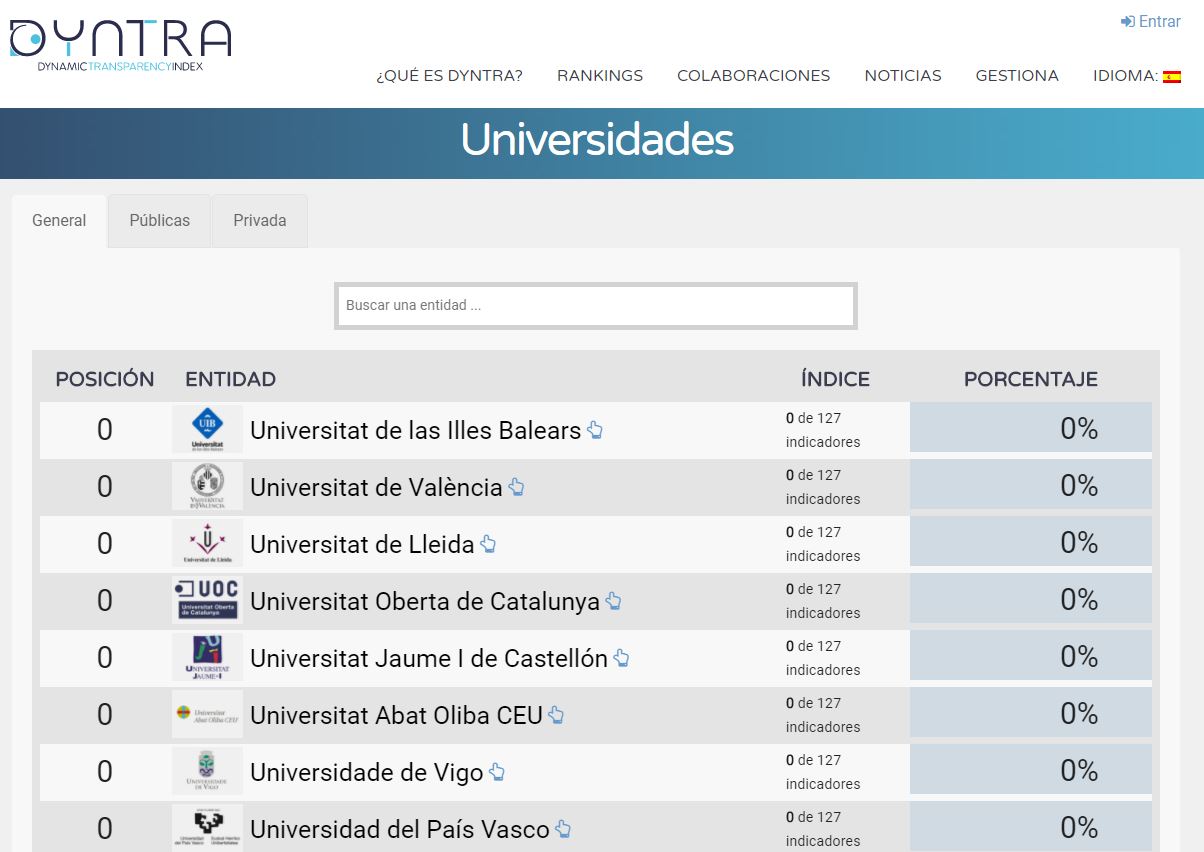This screenshot has height=852, width=1204.
Task: Open the UOC logo thumbnail
Action: pyautogui.click(x=207, y=601)
